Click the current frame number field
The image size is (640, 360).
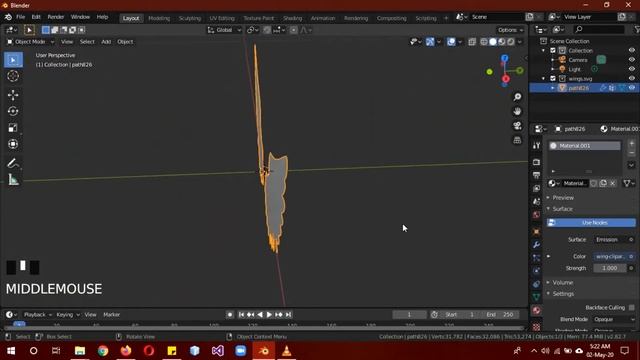[409, 315]
